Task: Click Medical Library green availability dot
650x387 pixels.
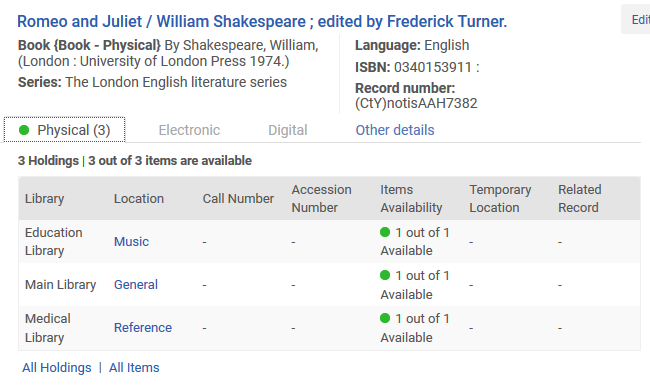Action: coord(385,318)
